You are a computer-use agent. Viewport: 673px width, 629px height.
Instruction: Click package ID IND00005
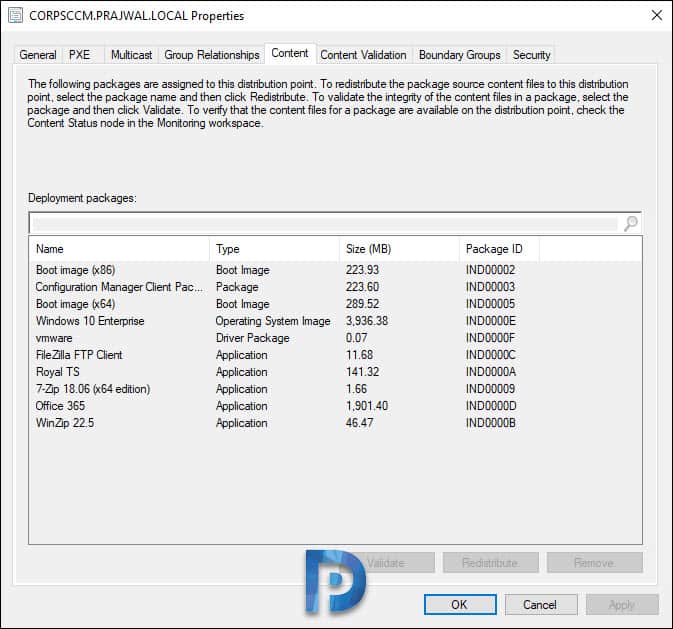(491, 304)
